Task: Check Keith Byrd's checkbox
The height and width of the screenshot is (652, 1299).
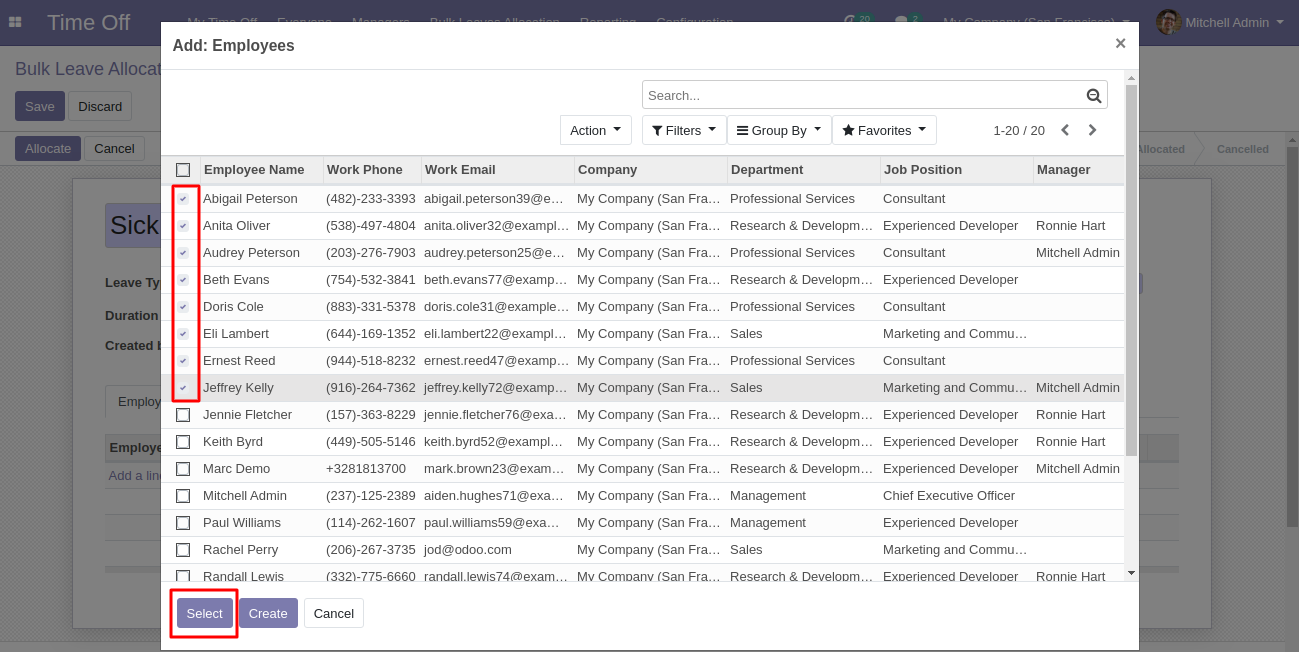Action: point(183,442)
